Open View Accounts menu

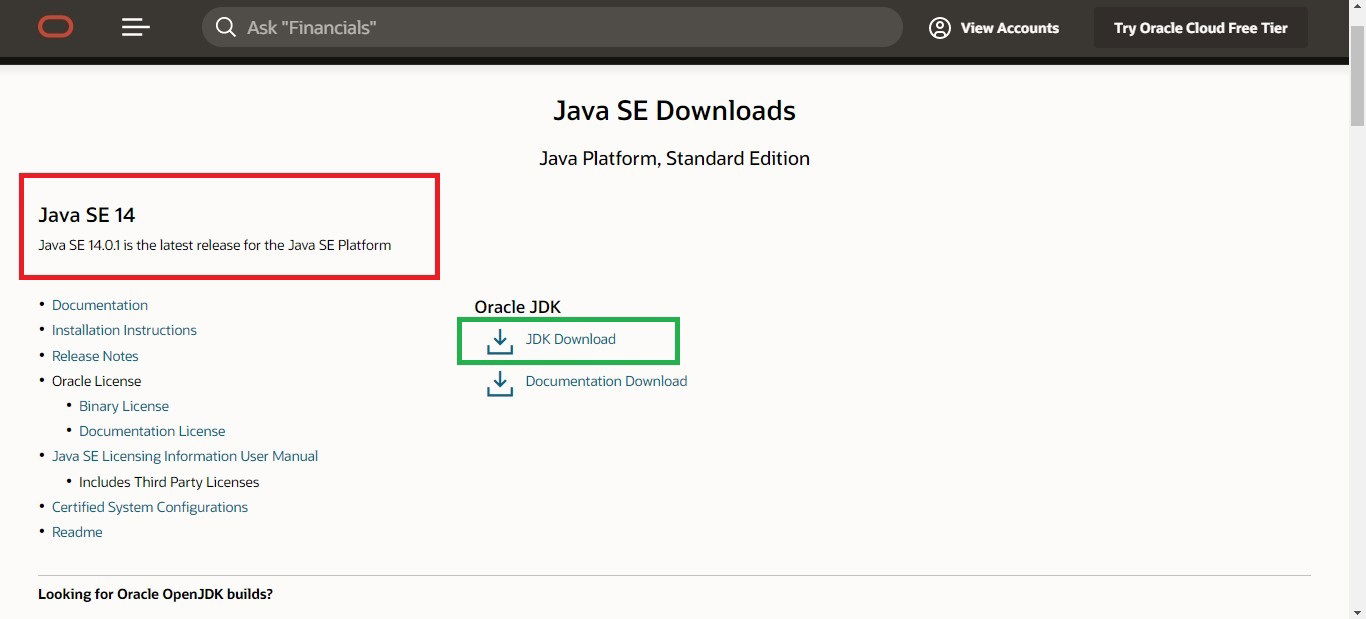pos(1009,28)
